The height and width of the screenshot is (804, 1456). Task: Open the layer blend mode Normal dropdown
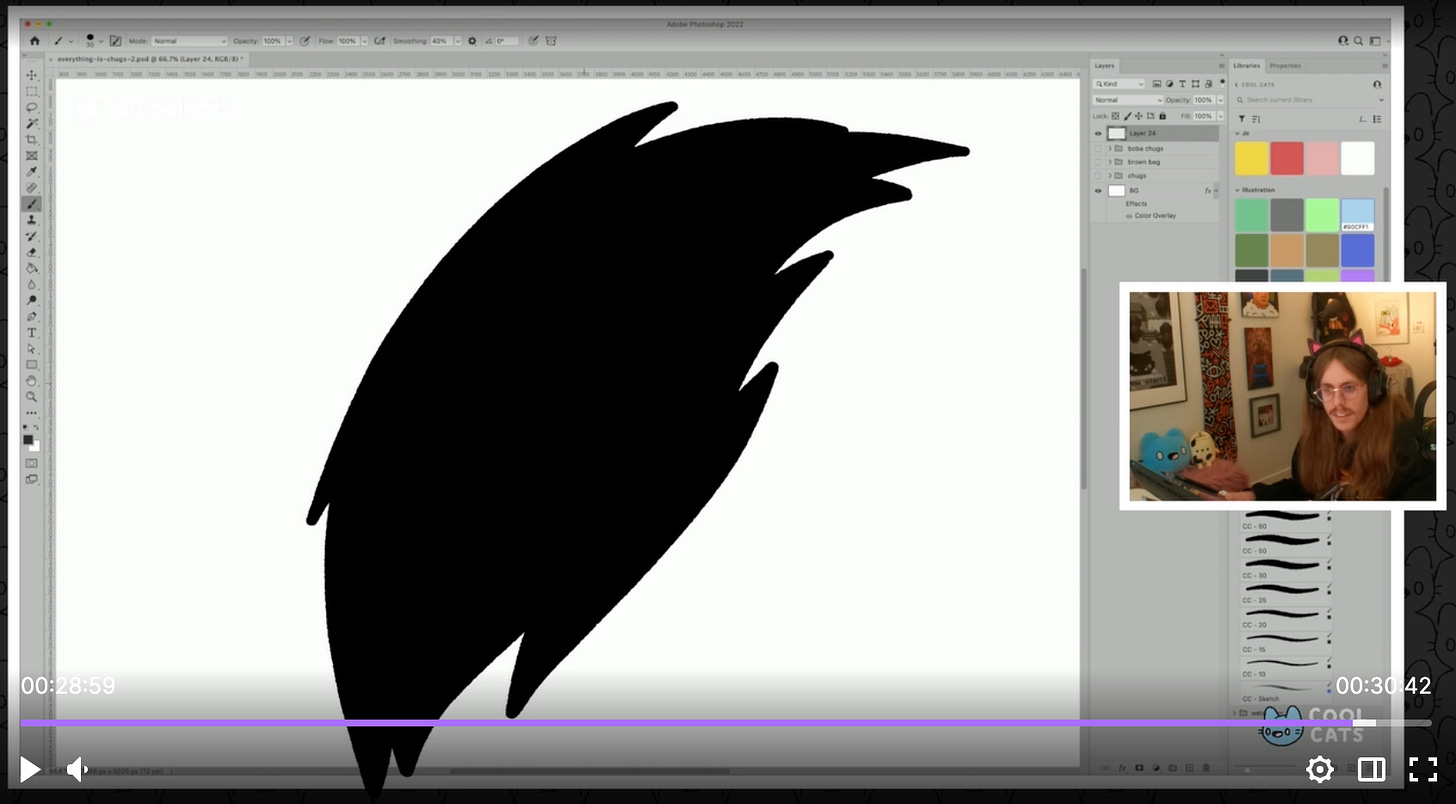coord(1128,100)
